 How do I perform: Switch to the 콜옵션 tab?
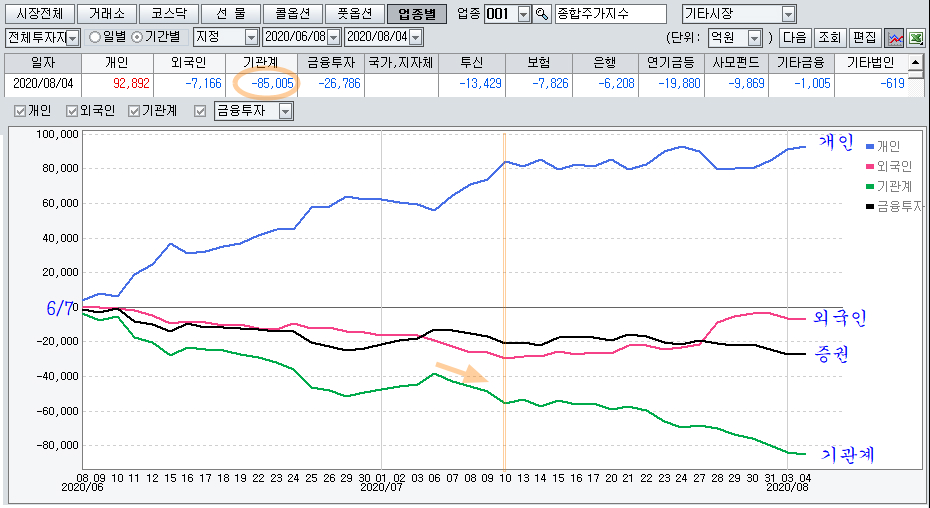(291, 14)
